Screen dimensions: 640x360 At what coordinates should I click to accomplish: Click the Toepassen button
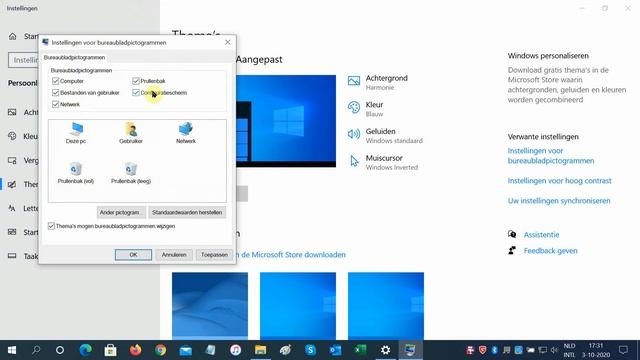pos(214,255)
